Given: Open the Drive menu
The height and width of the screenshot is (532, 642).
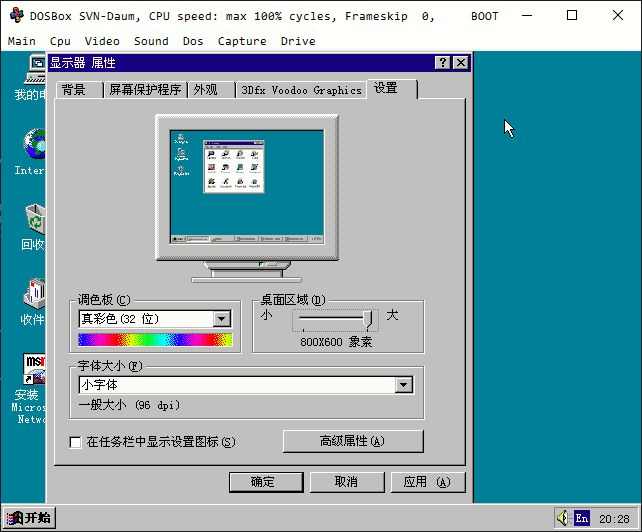Looking at the screenshot, I should [298, 41].
